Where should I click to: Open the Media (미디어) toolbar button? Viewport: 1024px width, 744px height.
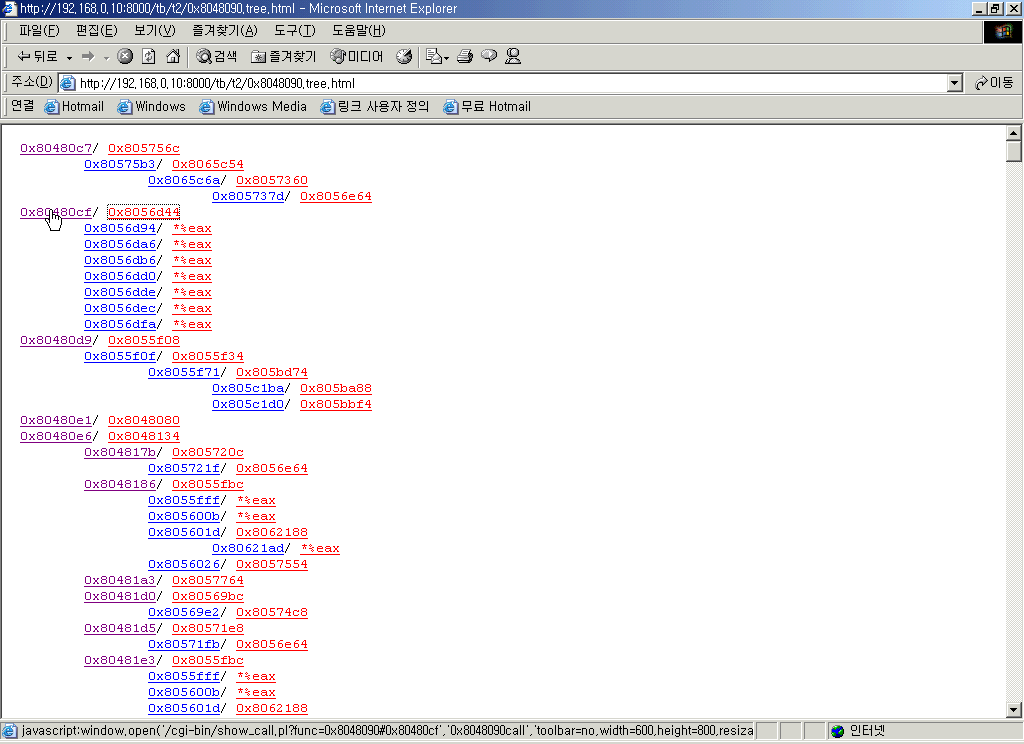click(x=357, y=57)
